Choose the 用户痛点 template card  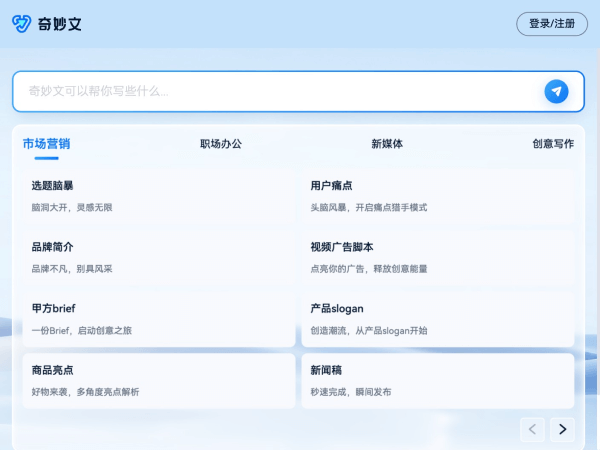pos(437,195)
